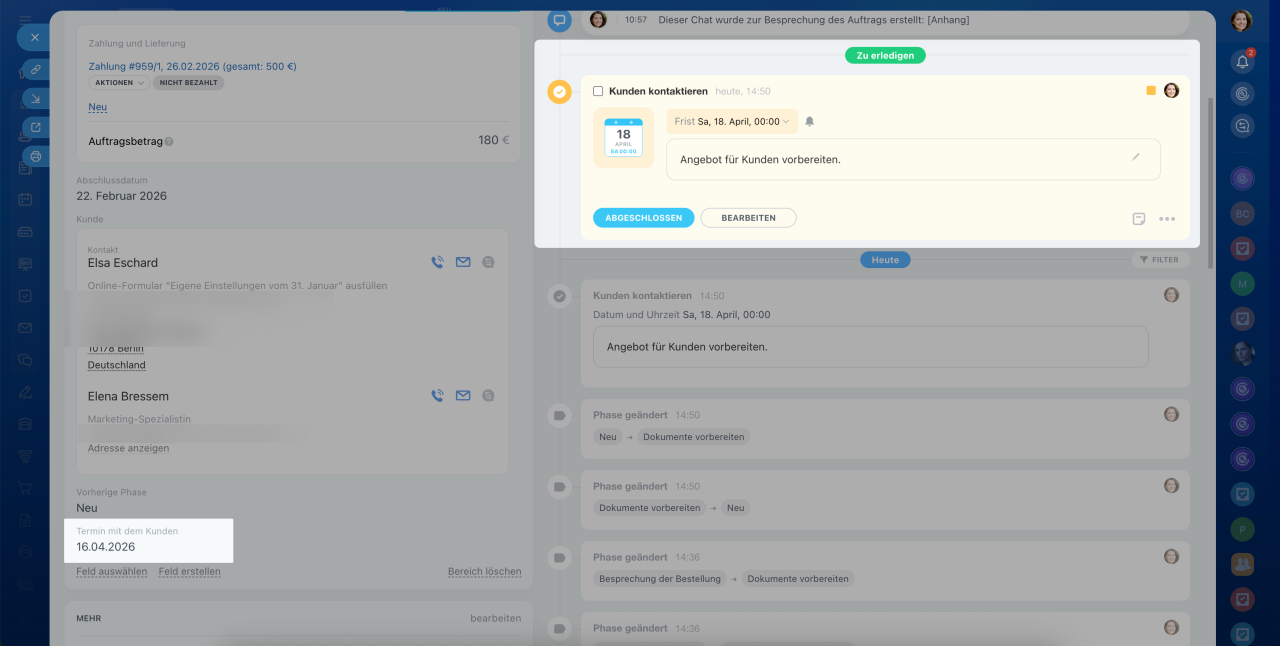Click the Feld erstellen link
The image size is (1280, 646).
[189, 572]
